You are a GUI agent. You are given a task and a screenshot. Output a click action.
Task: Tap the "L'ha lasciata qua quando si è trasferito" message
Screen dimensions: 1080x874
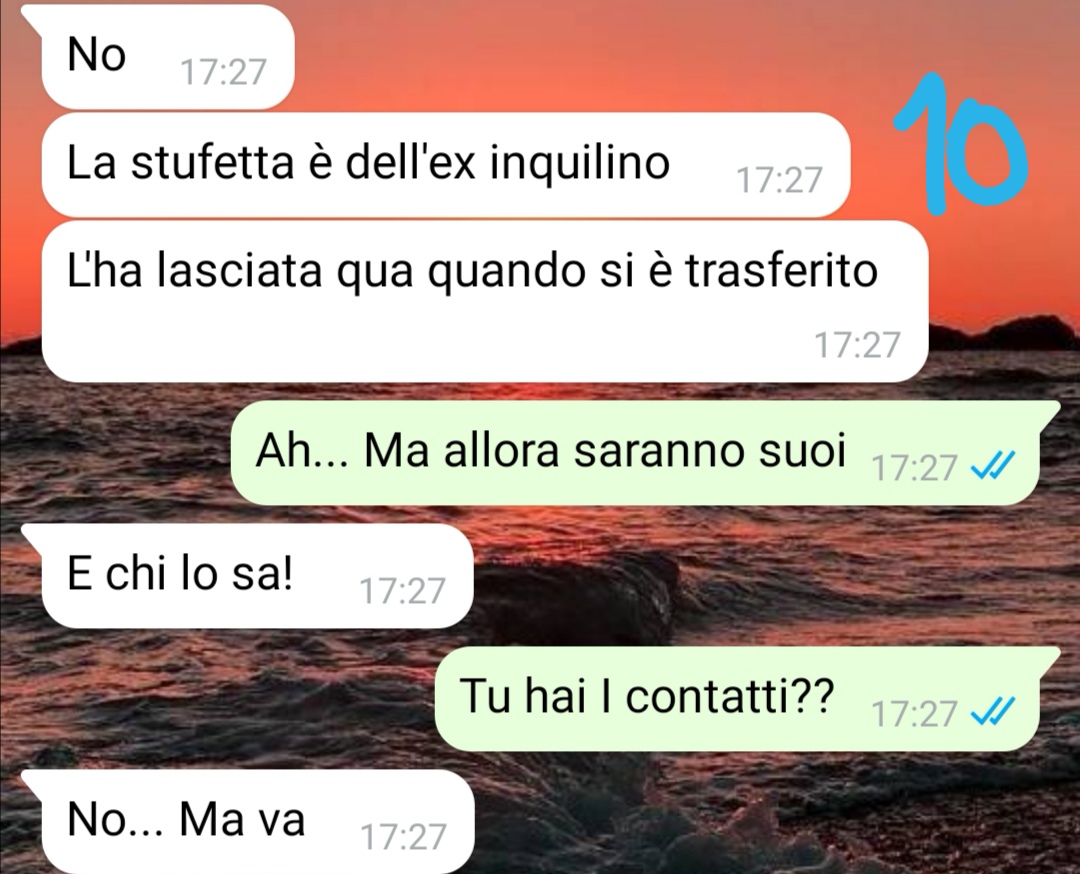pyautogui.click(x=484, y=302)
